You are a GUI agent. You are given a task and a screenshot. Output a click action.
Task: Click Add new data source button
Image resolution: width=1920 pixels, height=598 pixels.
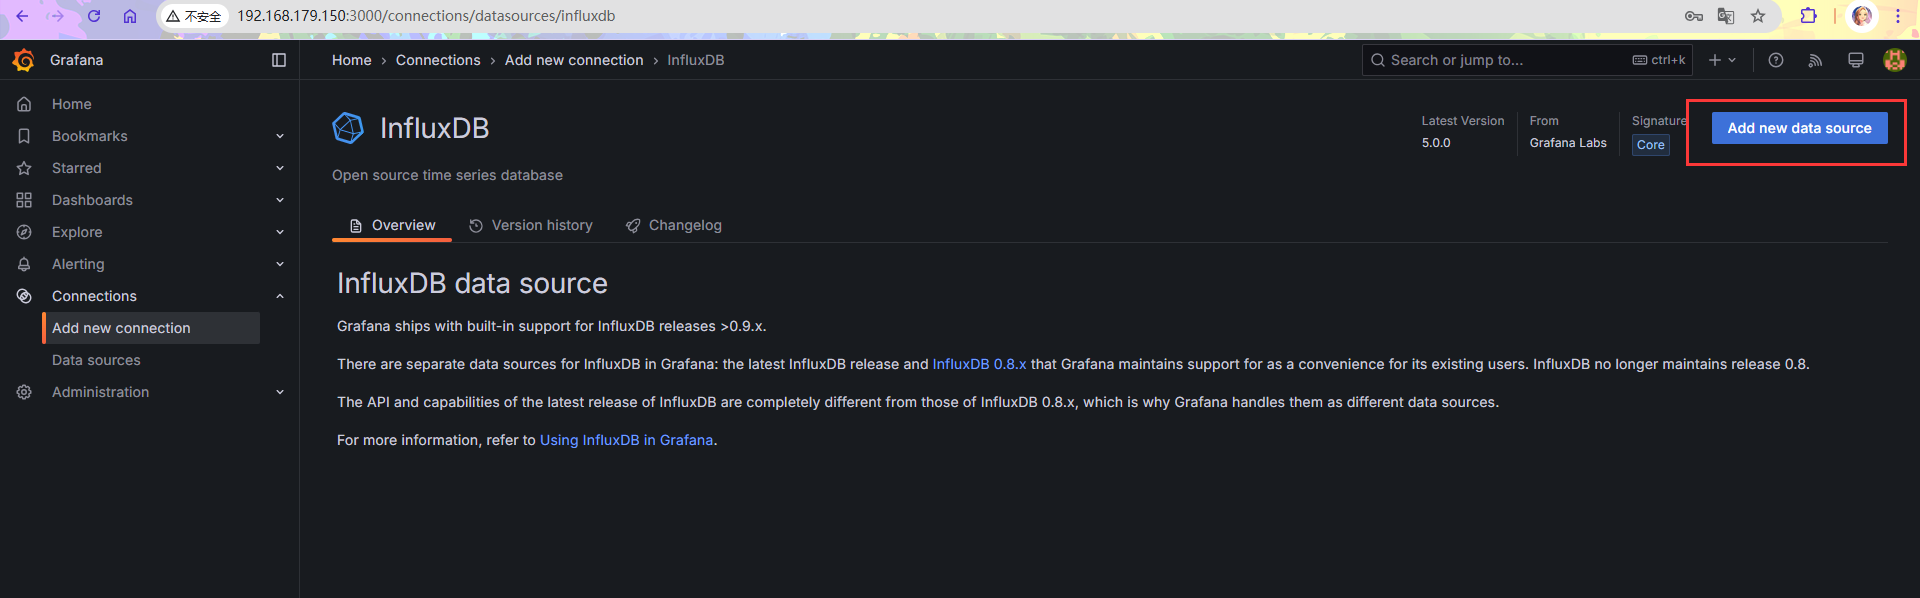pos(1799,128)
